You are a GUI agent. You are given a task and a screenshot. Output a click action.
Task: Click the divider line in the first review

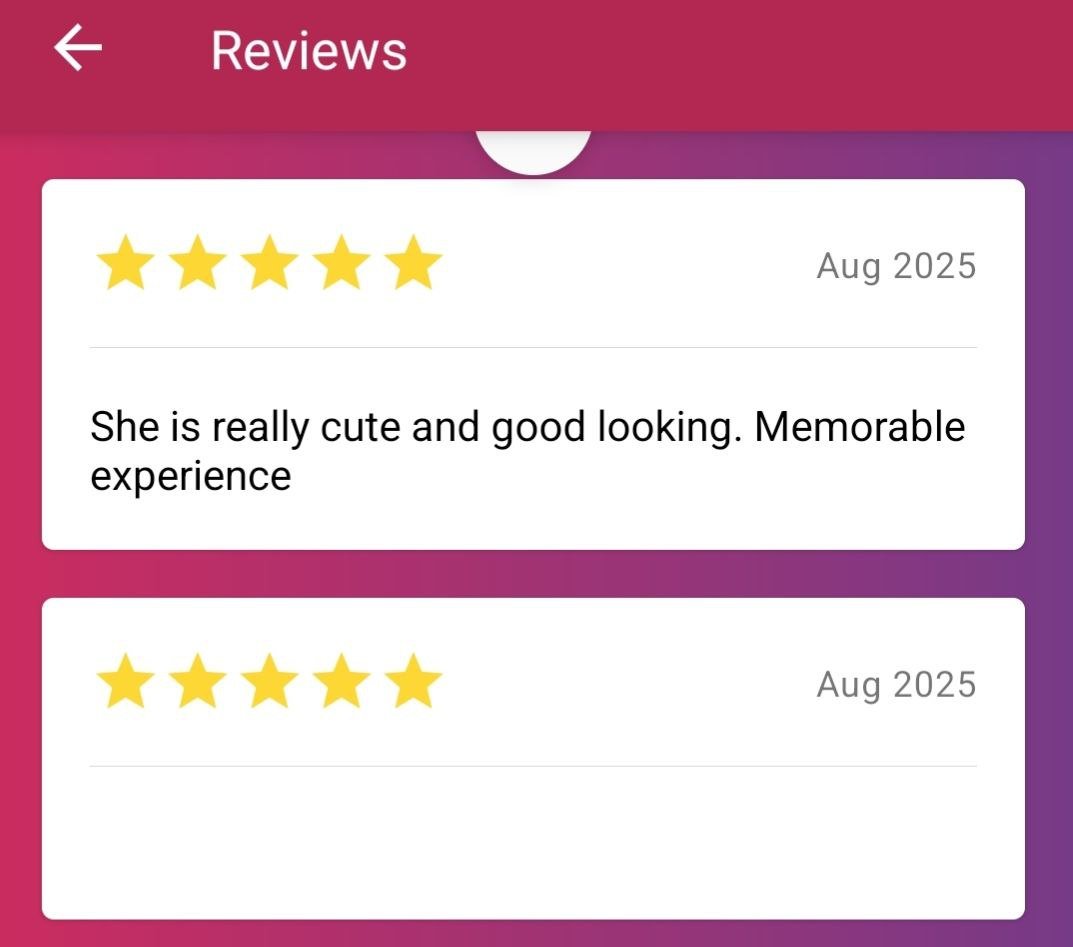click(x=533, y=348)
